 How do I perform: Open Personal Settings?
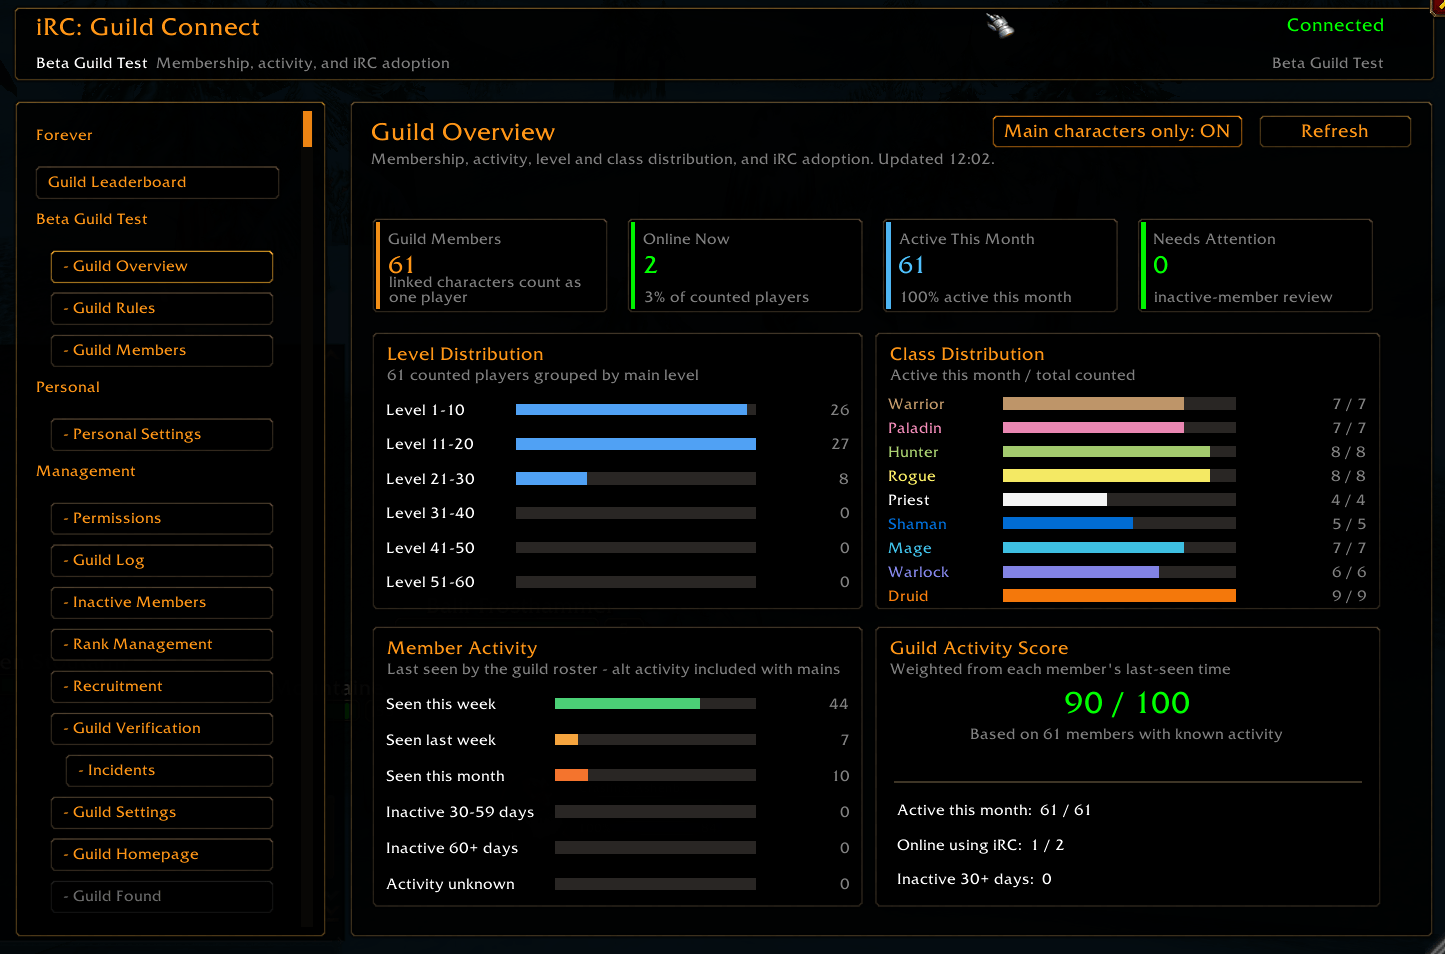162,434
